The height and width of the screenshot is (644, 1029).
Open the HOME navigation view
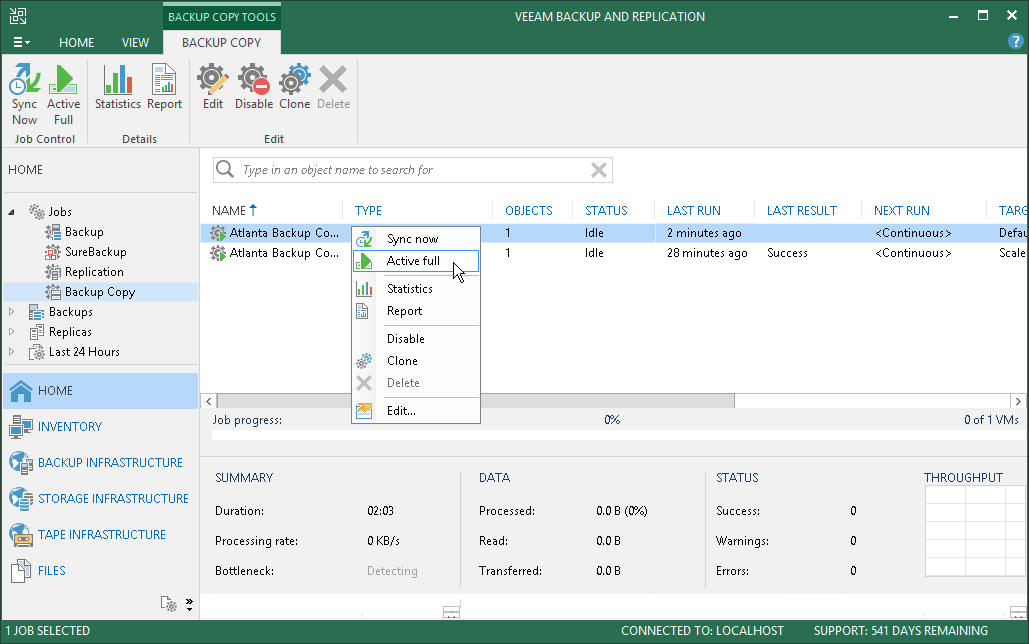click(100, 391)
